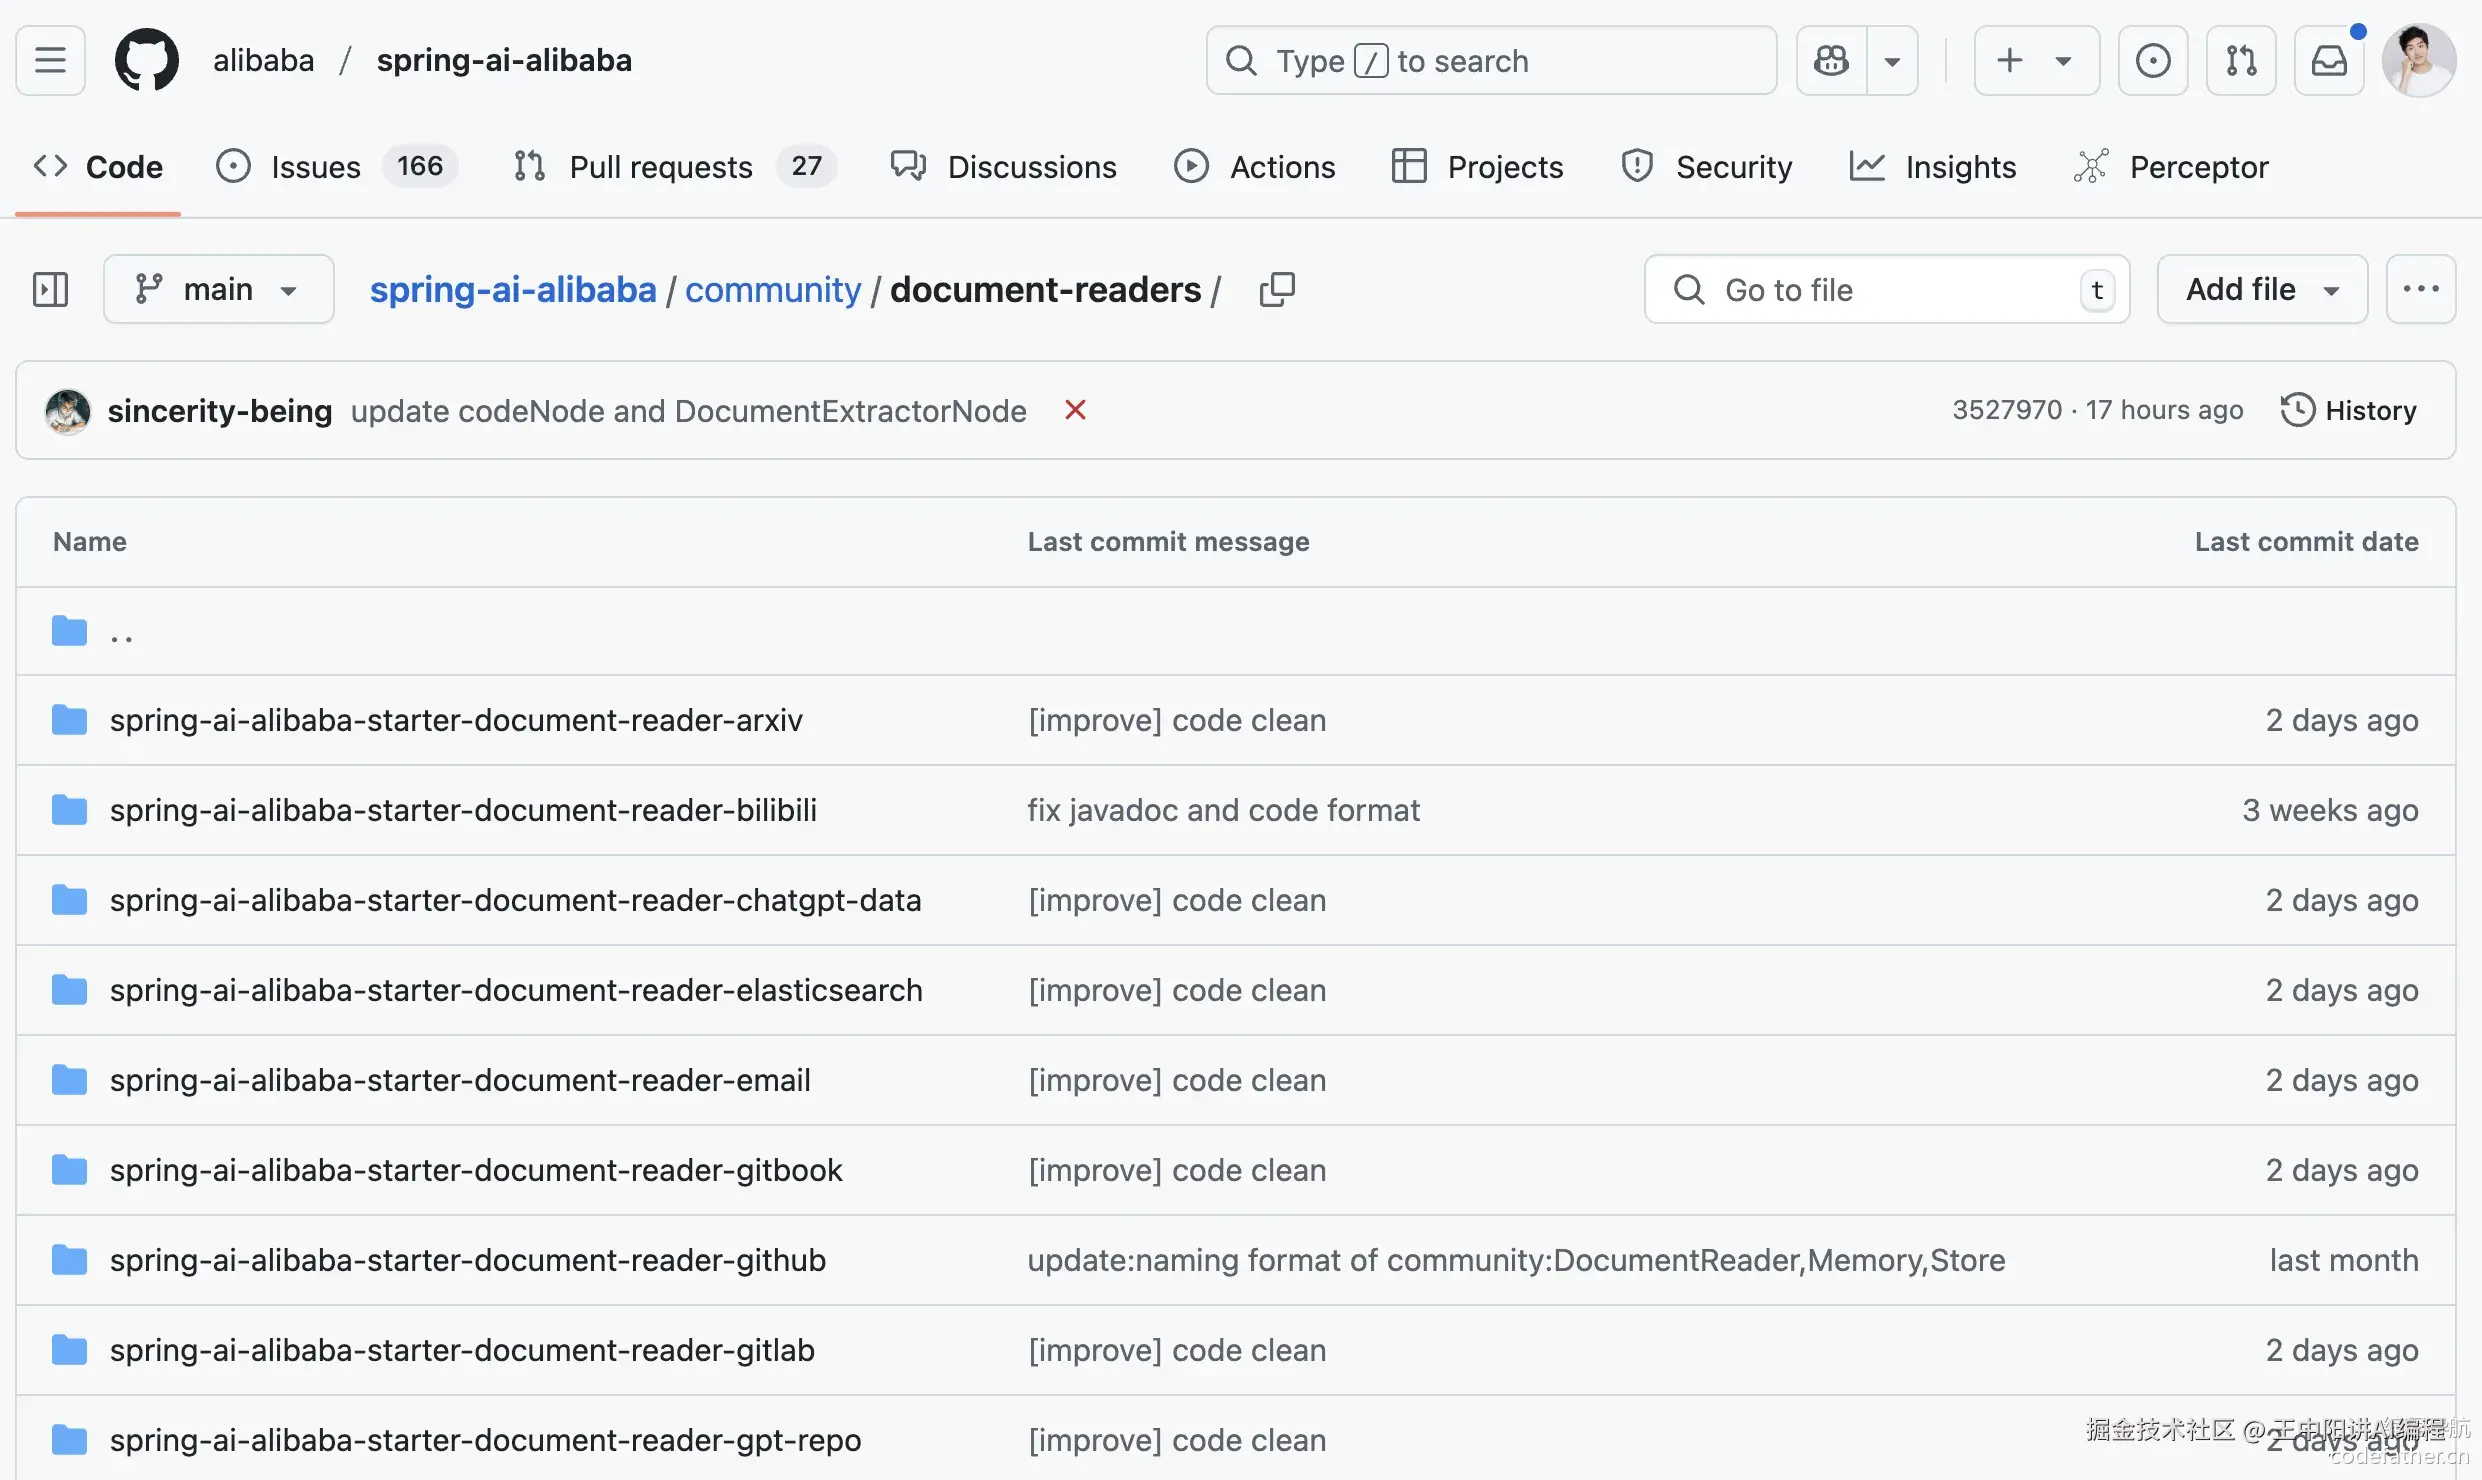Image resolution: width=2482 pixels, height=1480 pixels.
Task: Copy the document-readers path to clipboard
Action: 1277,289
